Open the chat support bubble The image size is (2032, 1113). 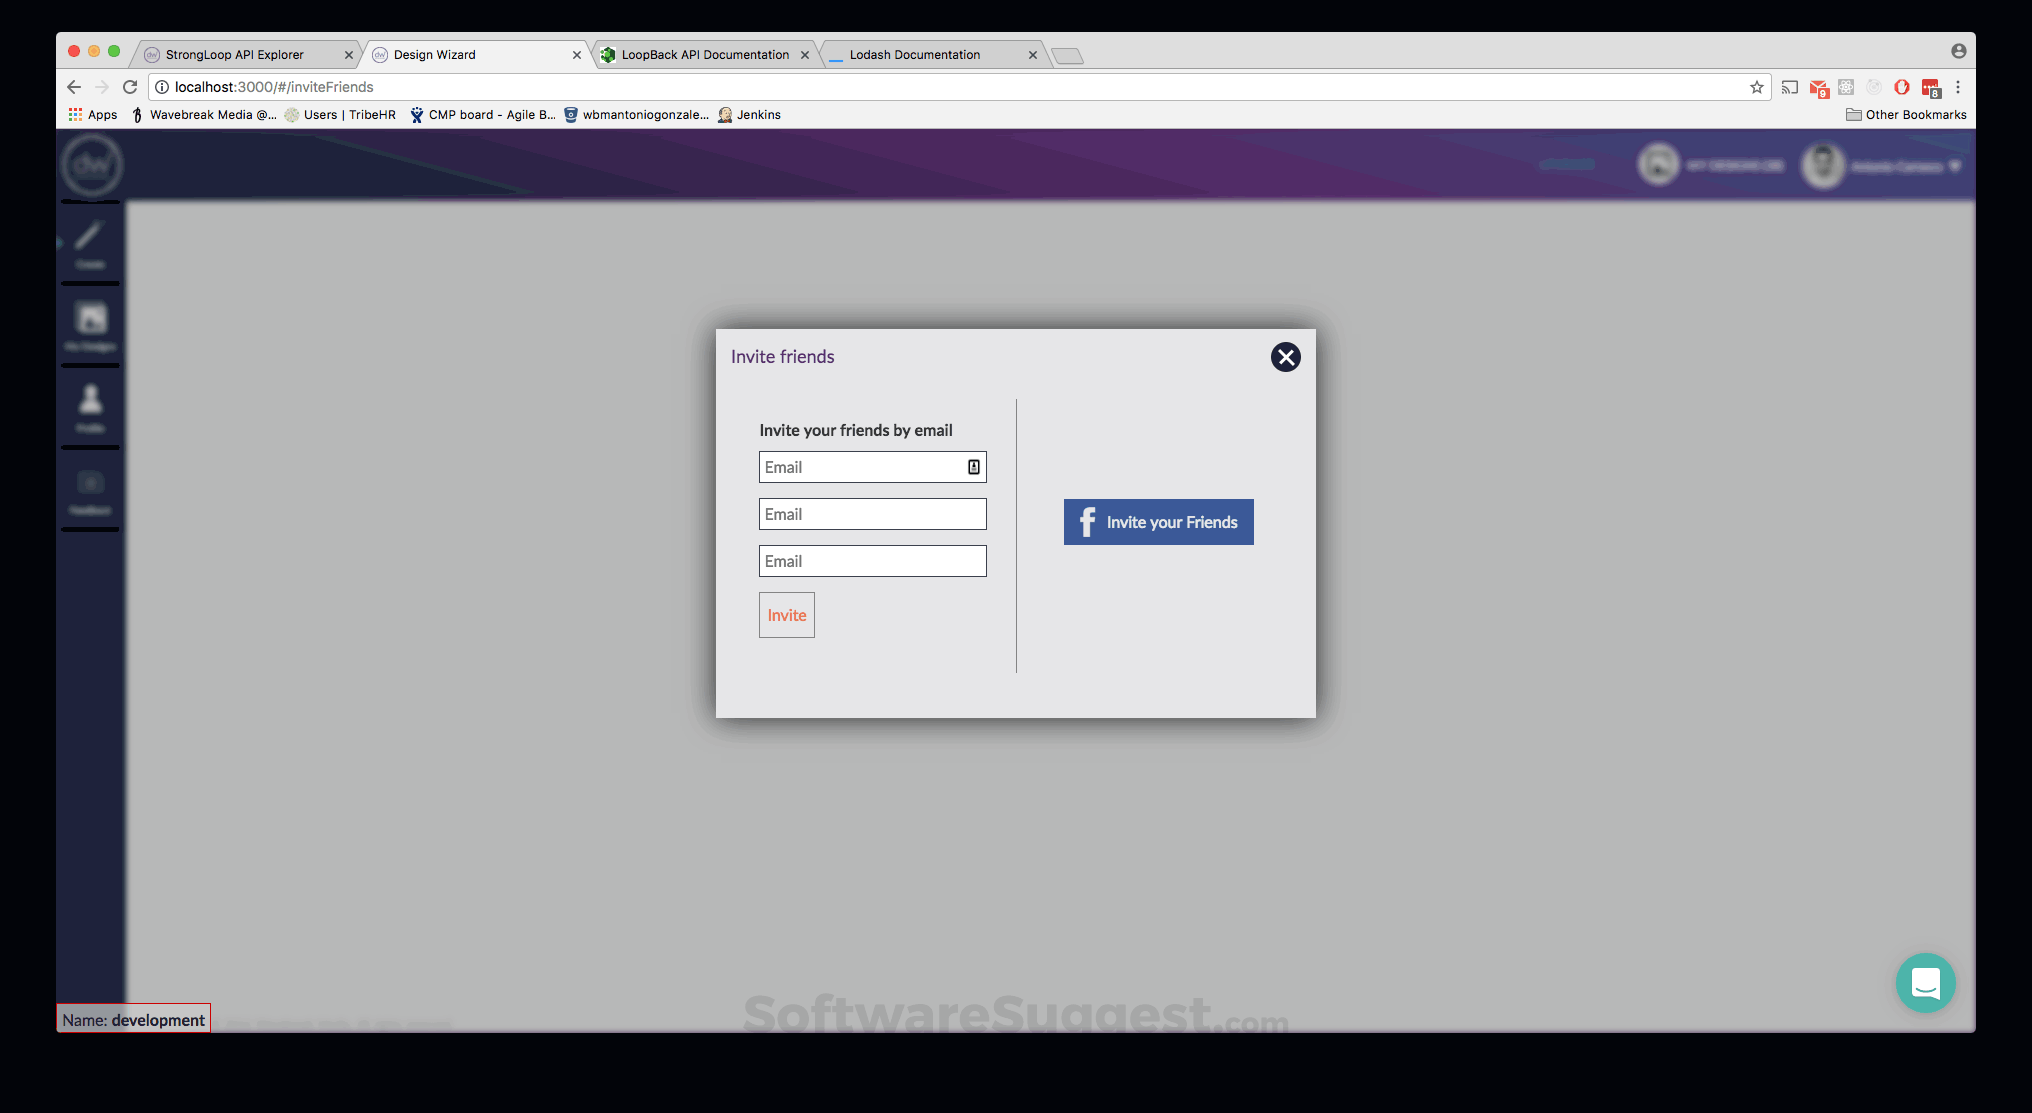click(1925, 983)
